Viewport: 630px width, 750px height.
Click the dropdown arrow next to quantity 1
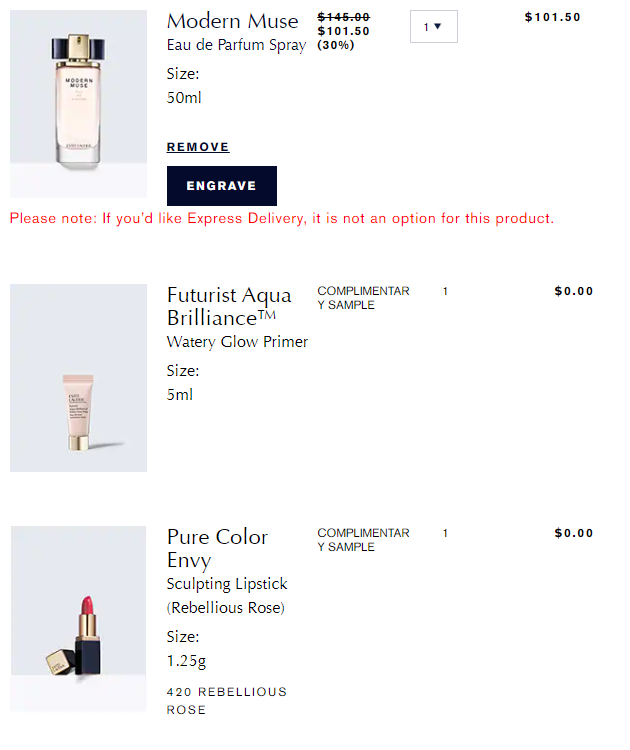coord(437,27)
